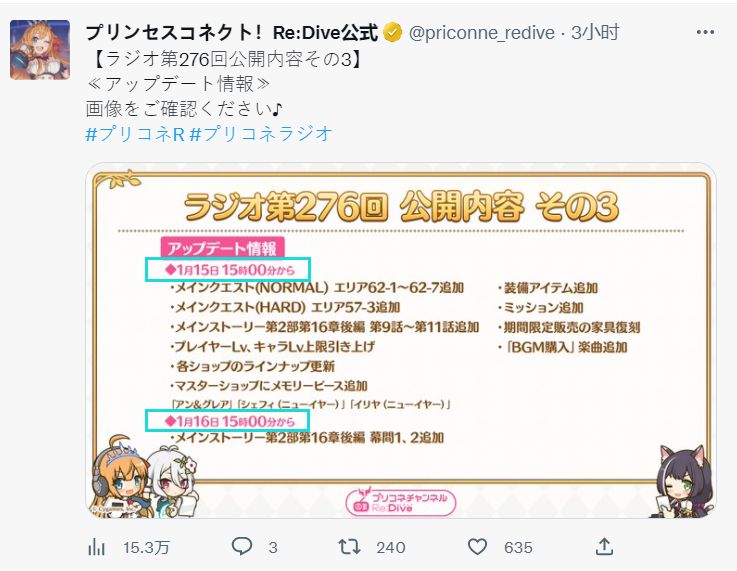Open the tweet's three-dot more menu

(705, 32)
